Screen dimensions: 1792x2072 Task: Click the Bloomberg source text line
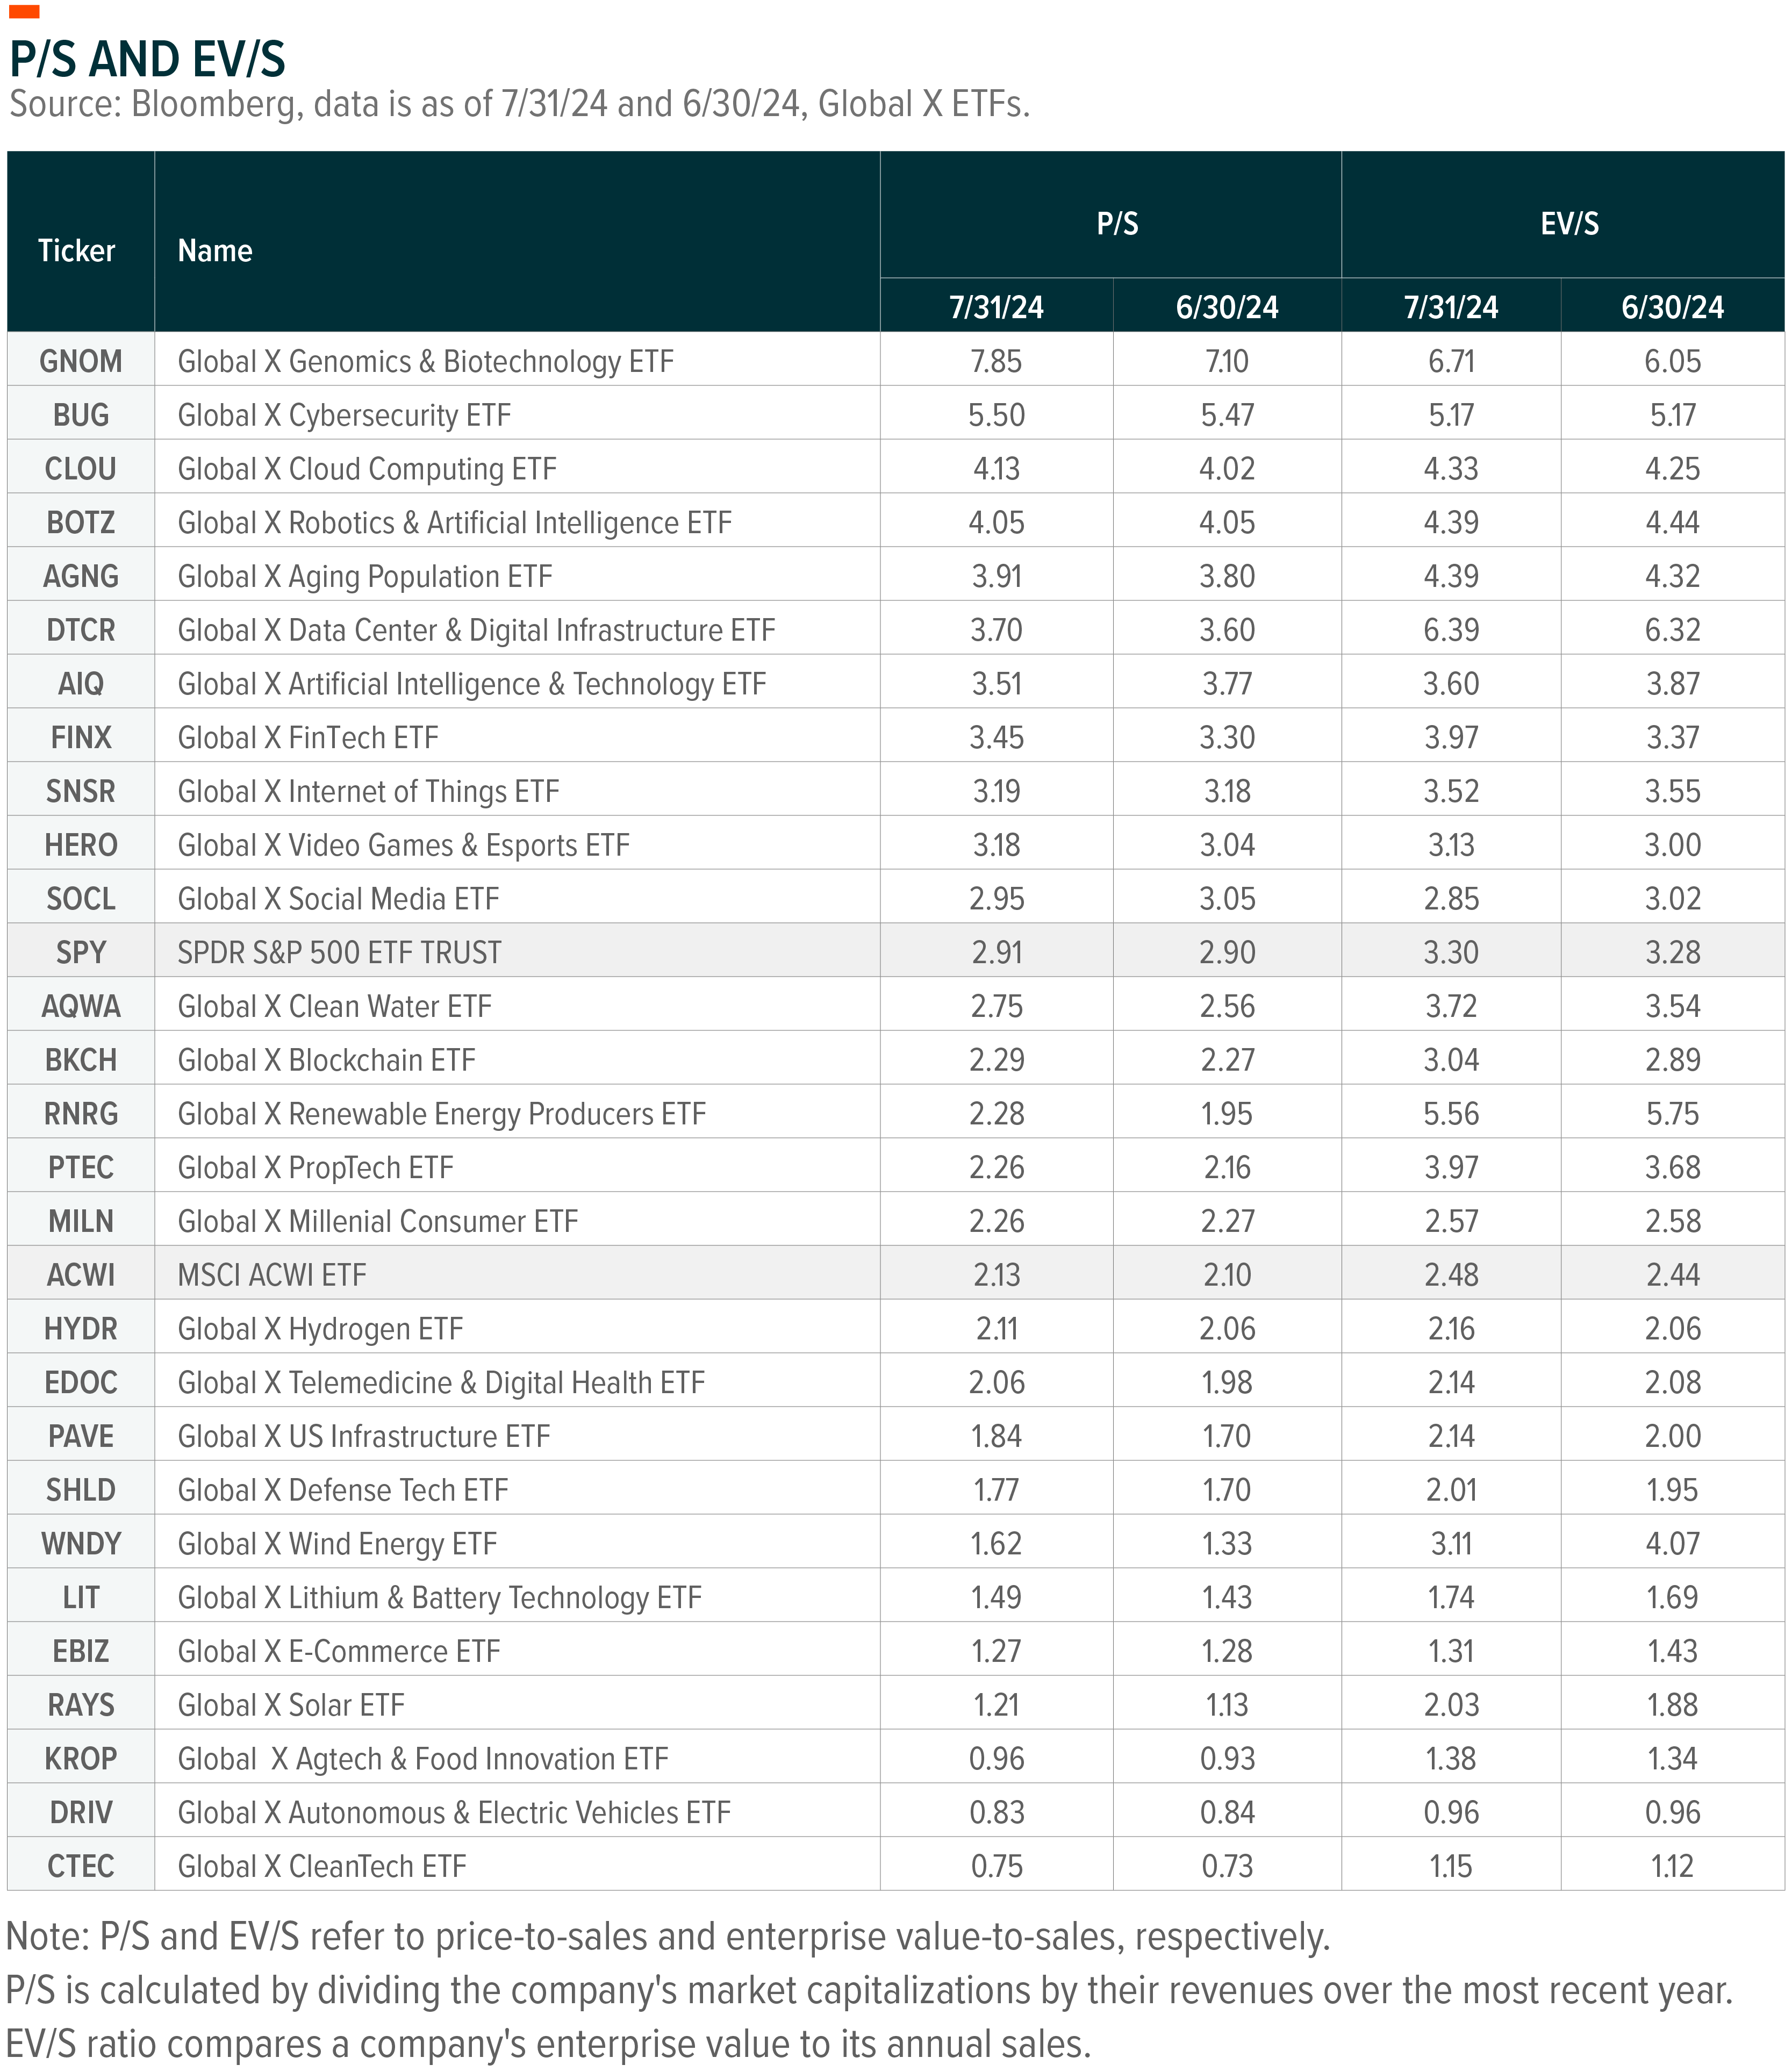pyautogui.click(x=519, y=104)
